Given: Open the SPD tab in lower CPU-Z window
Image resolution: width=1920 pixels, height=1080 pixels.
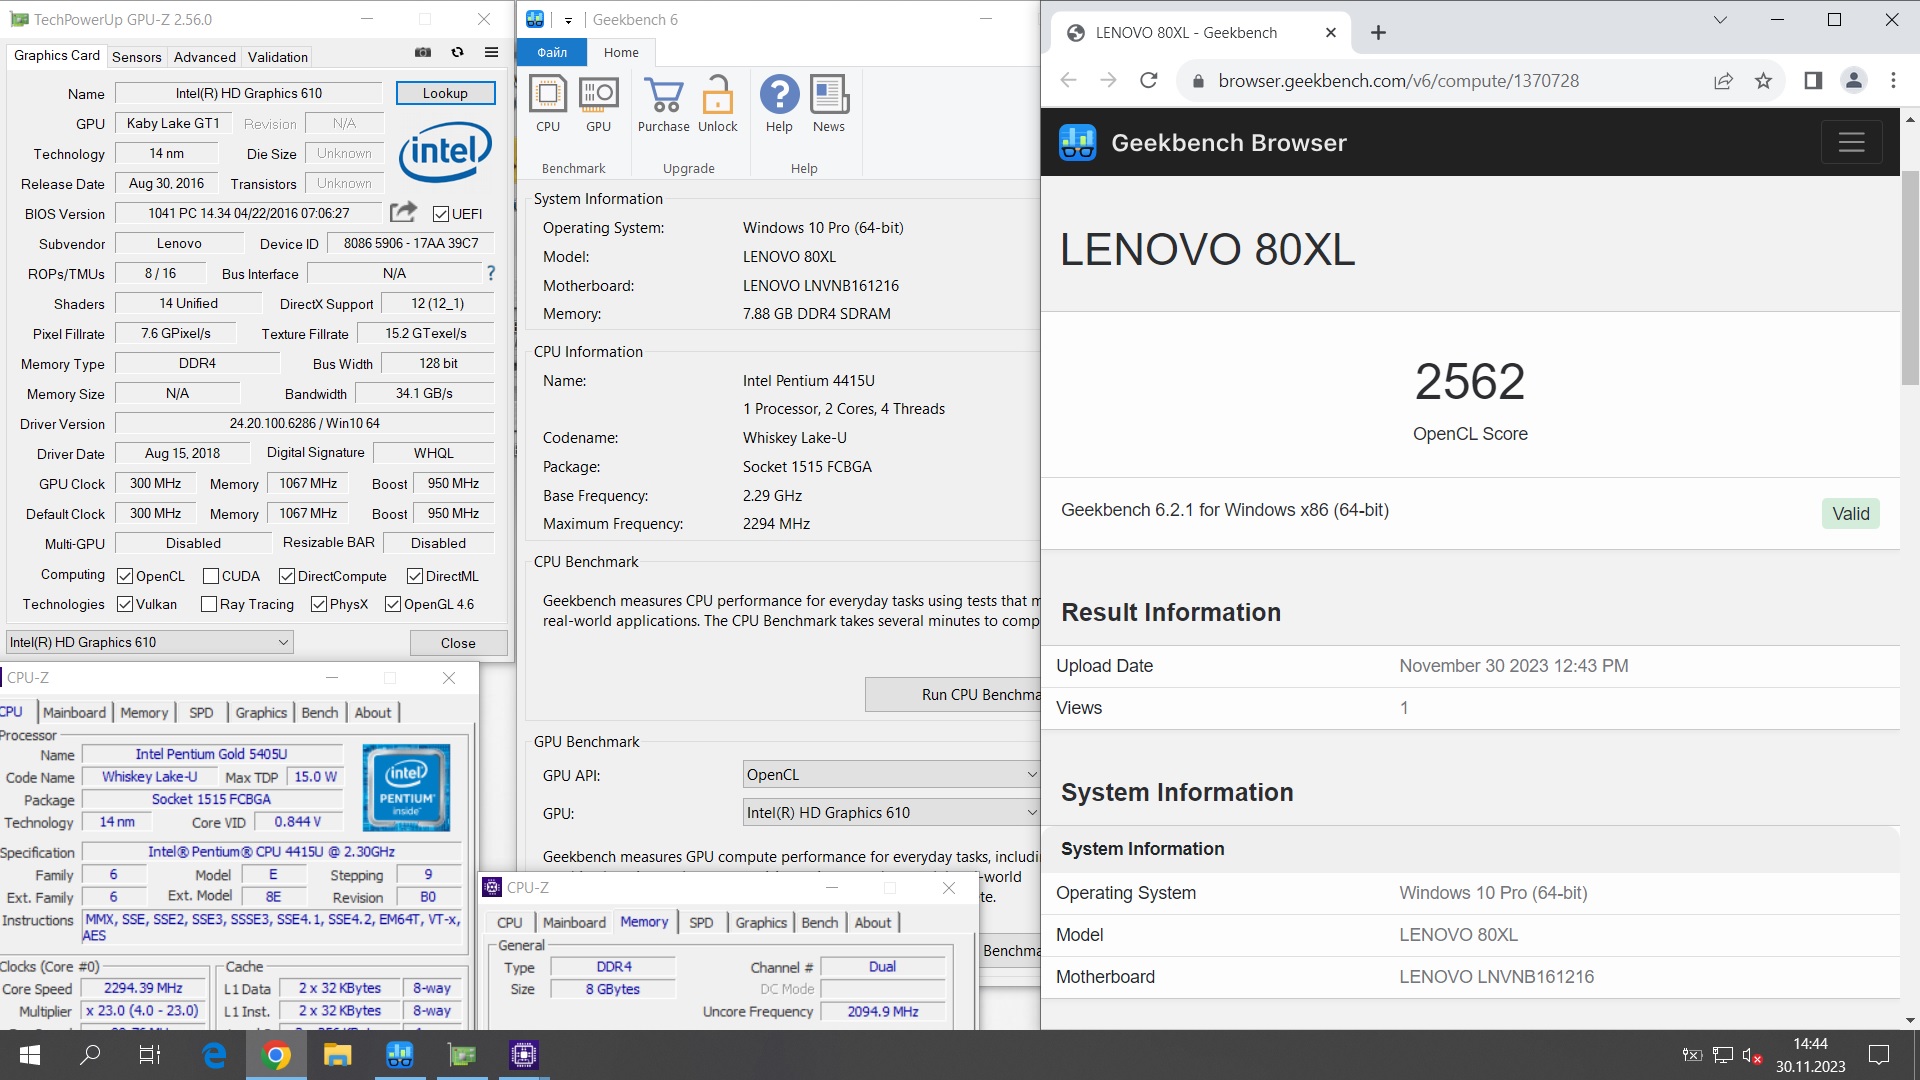Looking at the screenshot, I should point(701,923).
